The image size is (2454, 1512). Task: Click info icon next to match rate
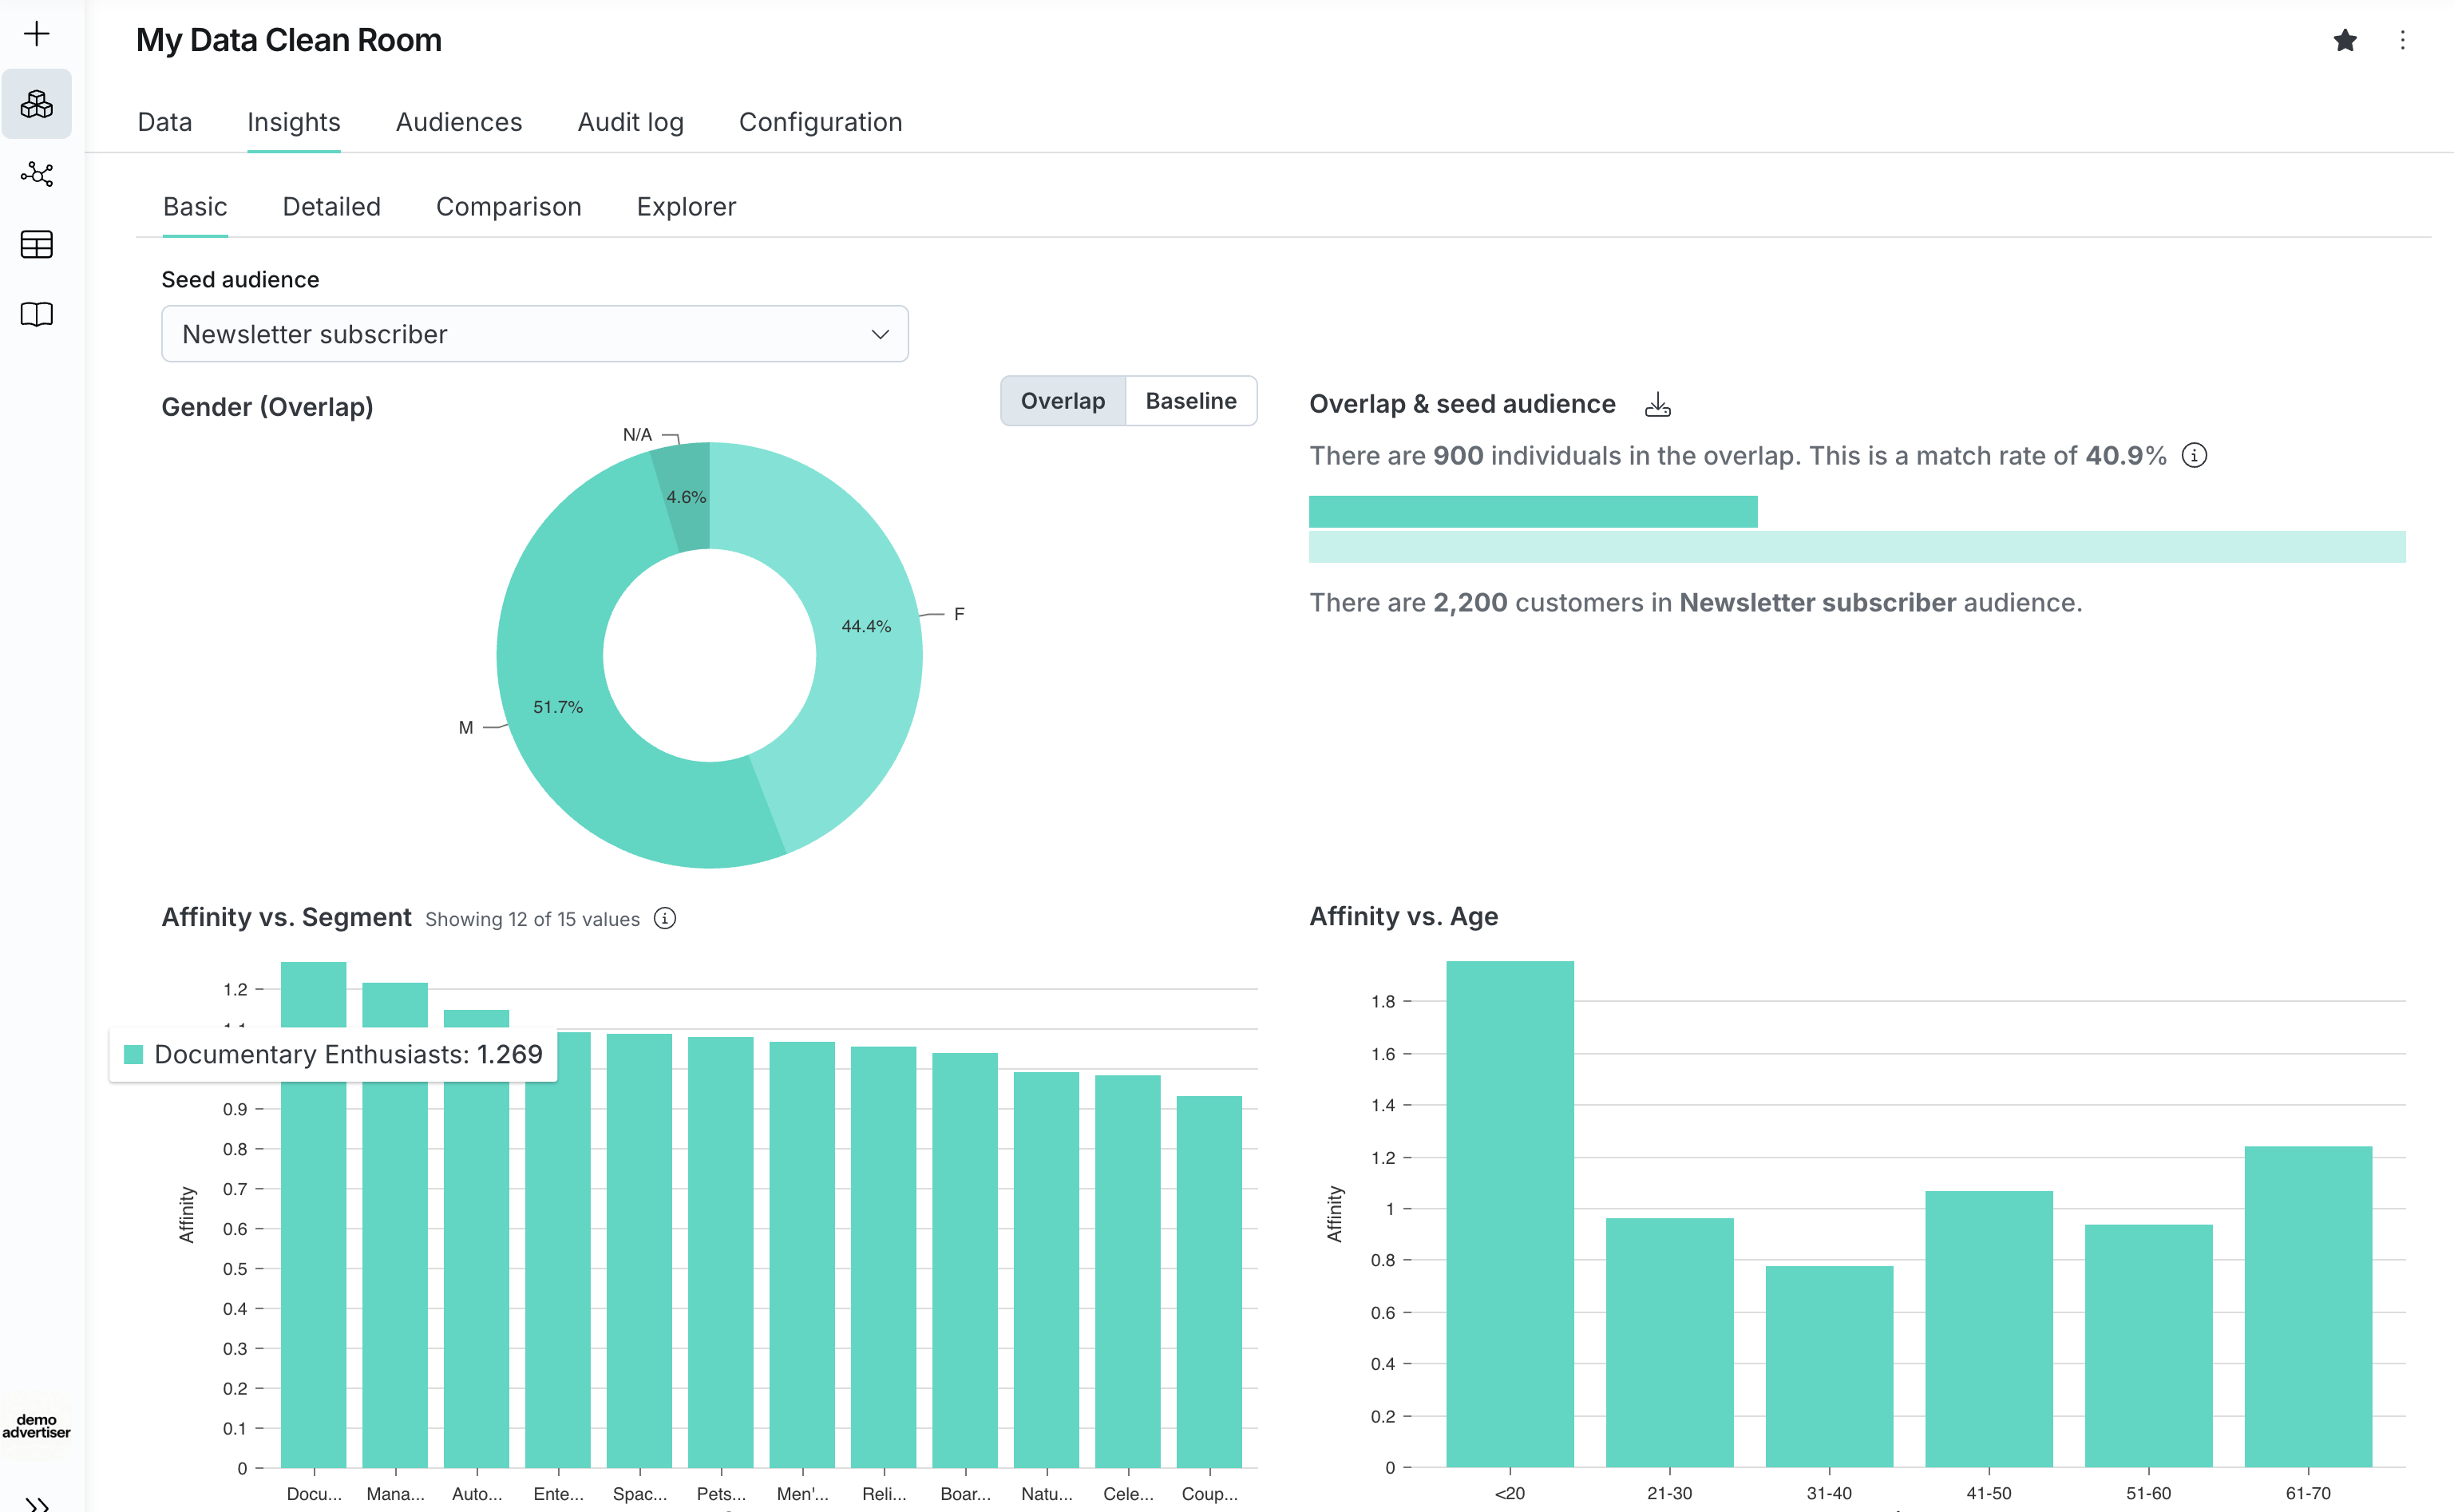click(x=2194, y=456)
